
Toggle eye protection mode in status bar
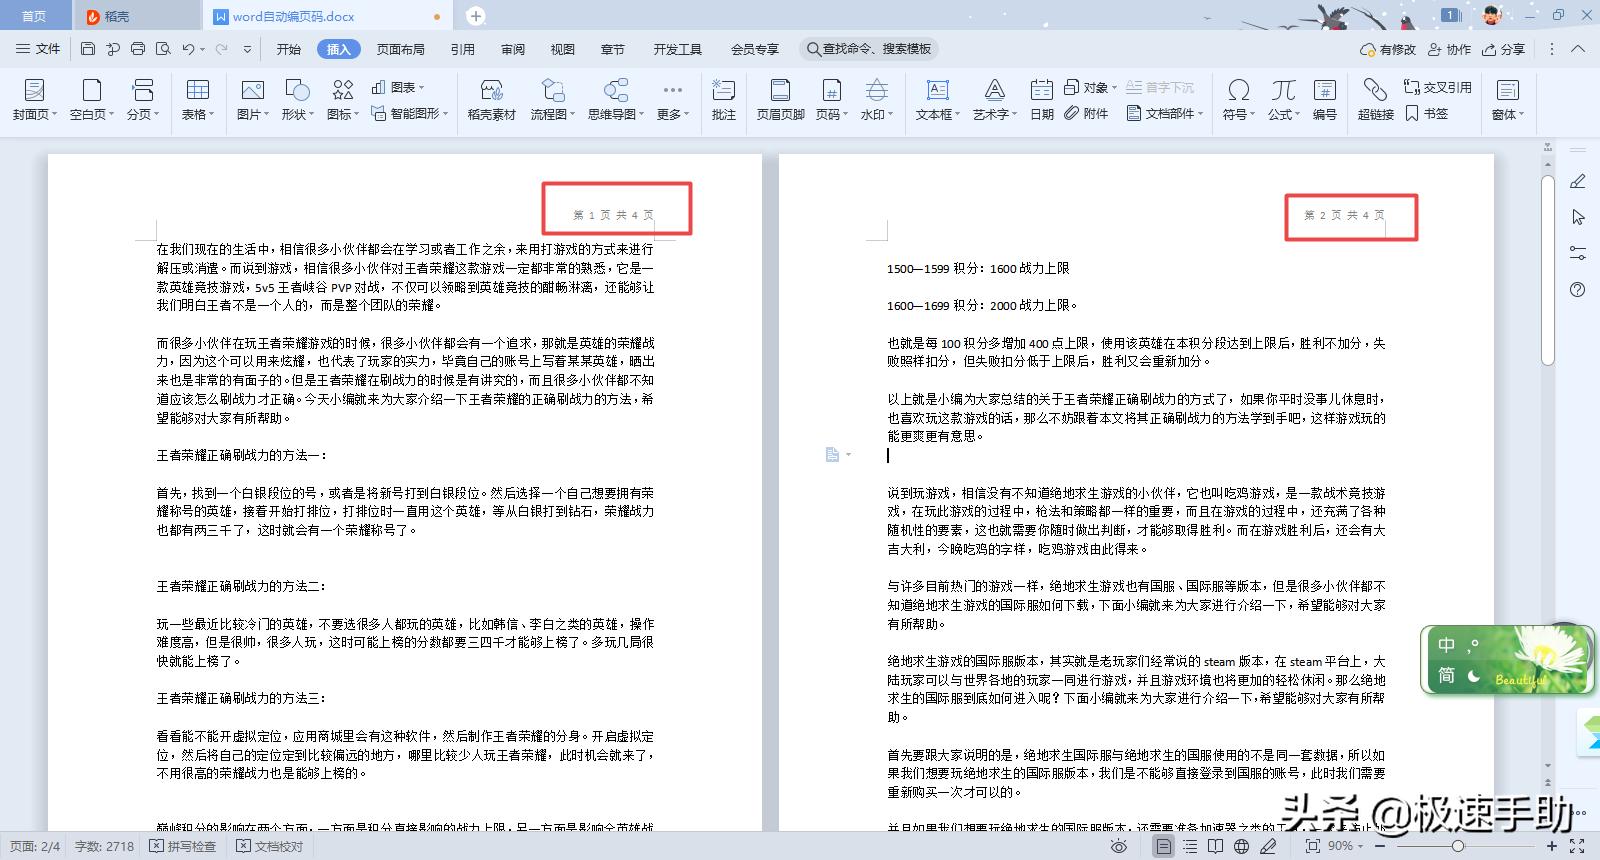pyautogui.click(x=1119, y=847)
